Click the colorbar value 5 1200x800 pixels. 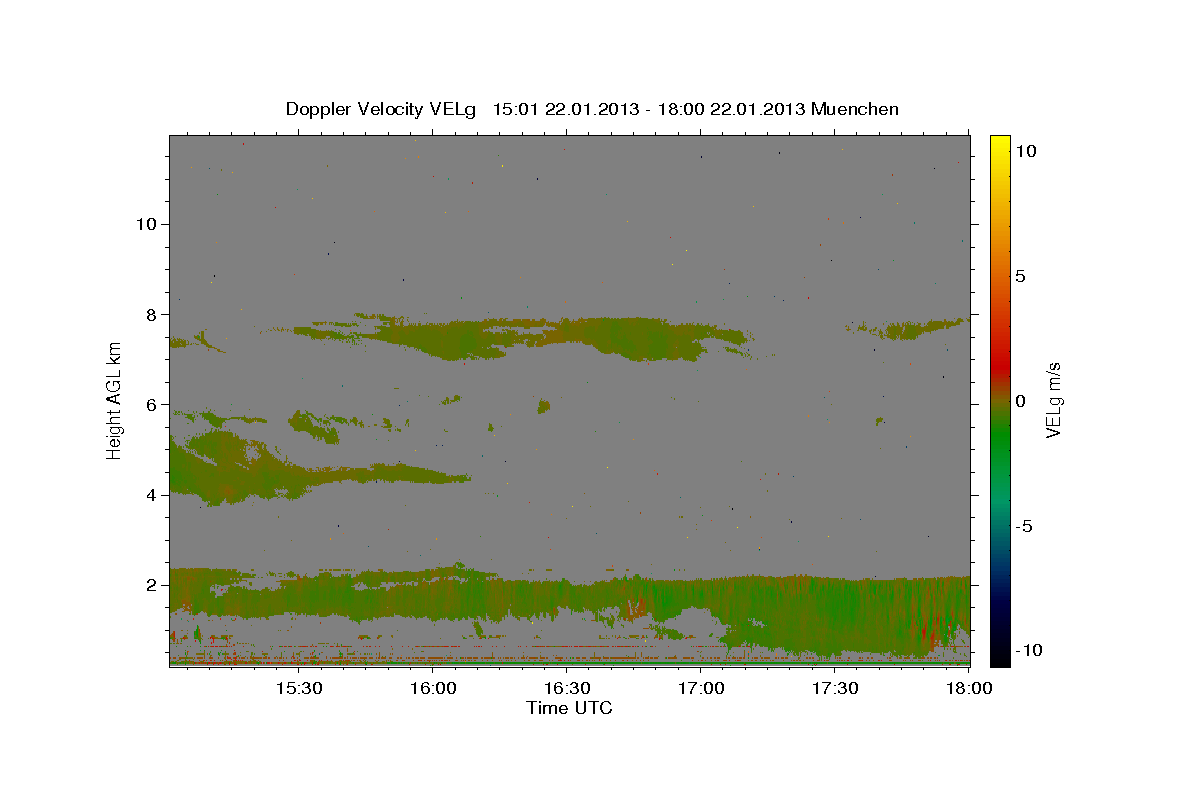(1020, 276)
